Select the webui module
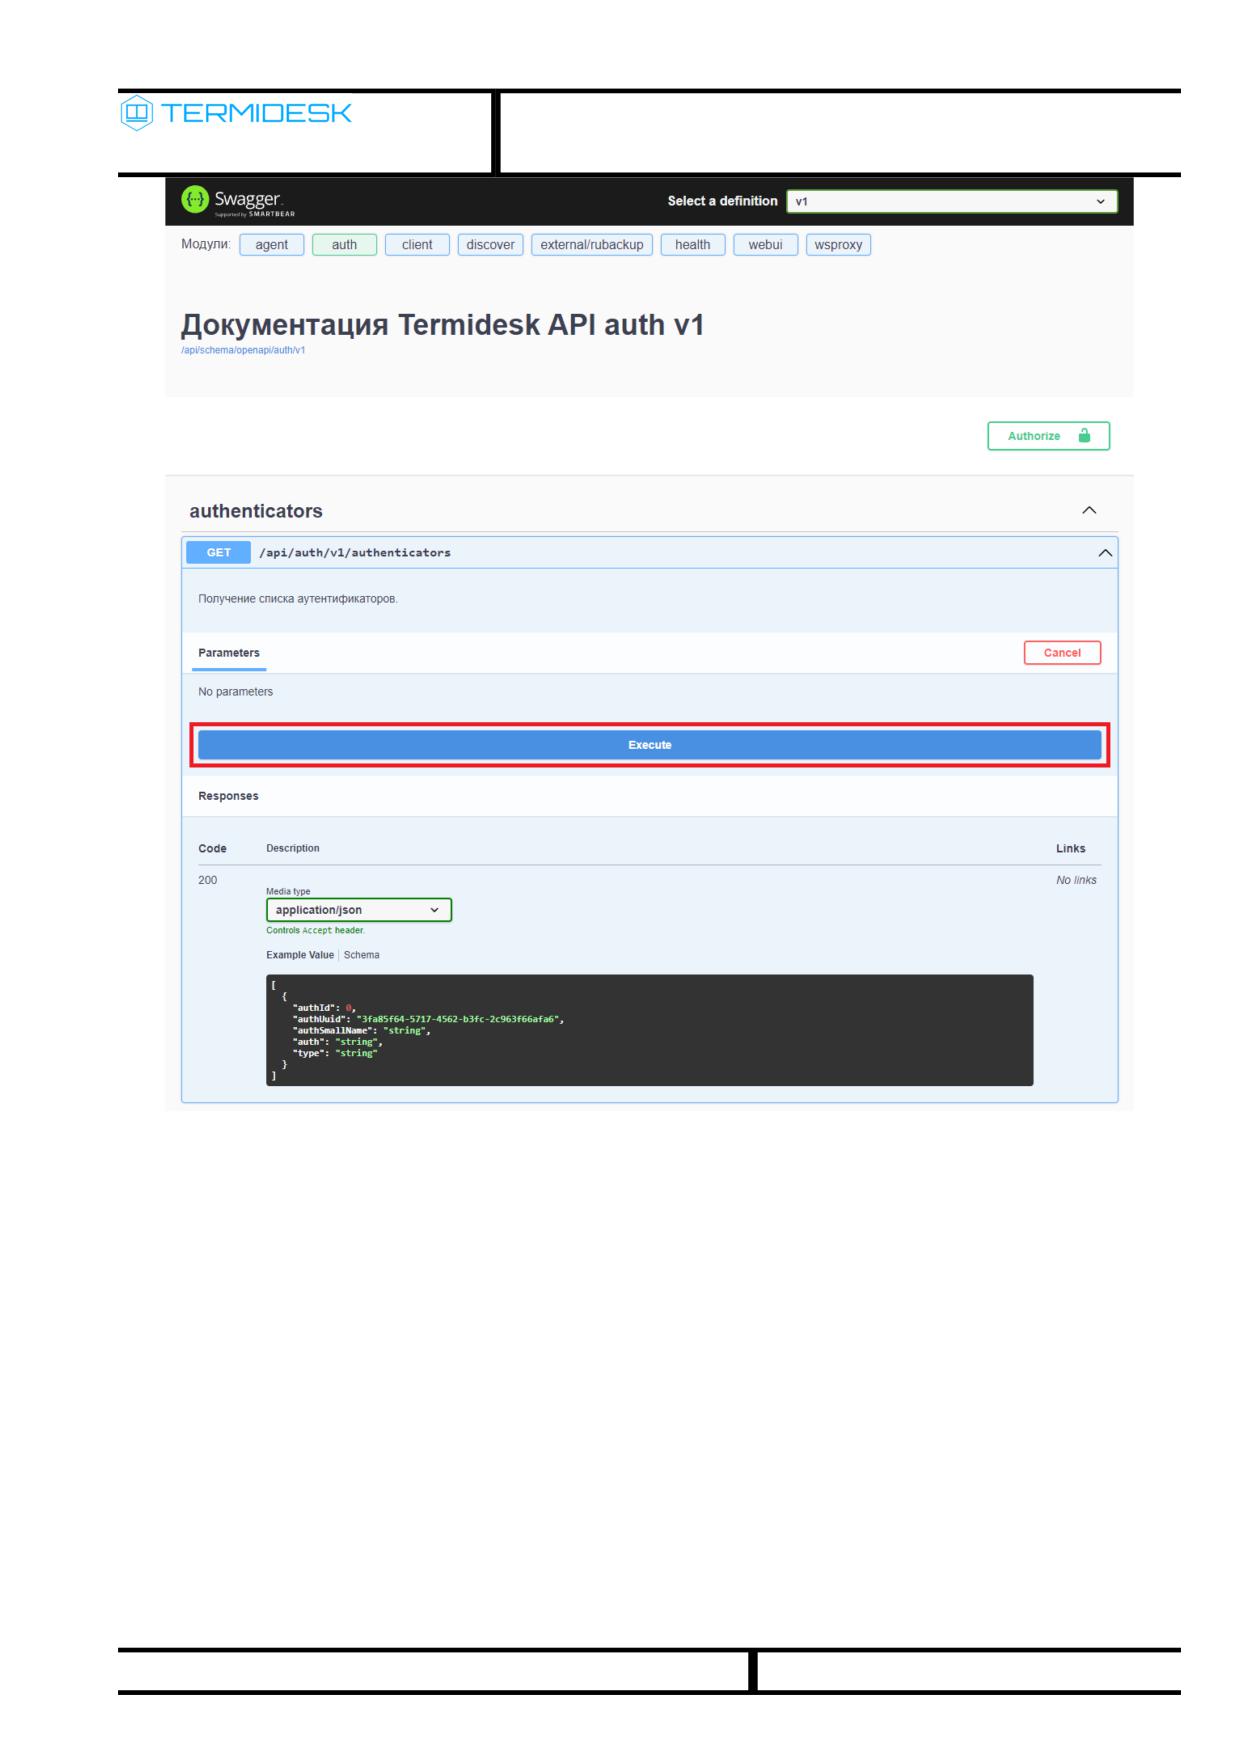 click(766, 245)
